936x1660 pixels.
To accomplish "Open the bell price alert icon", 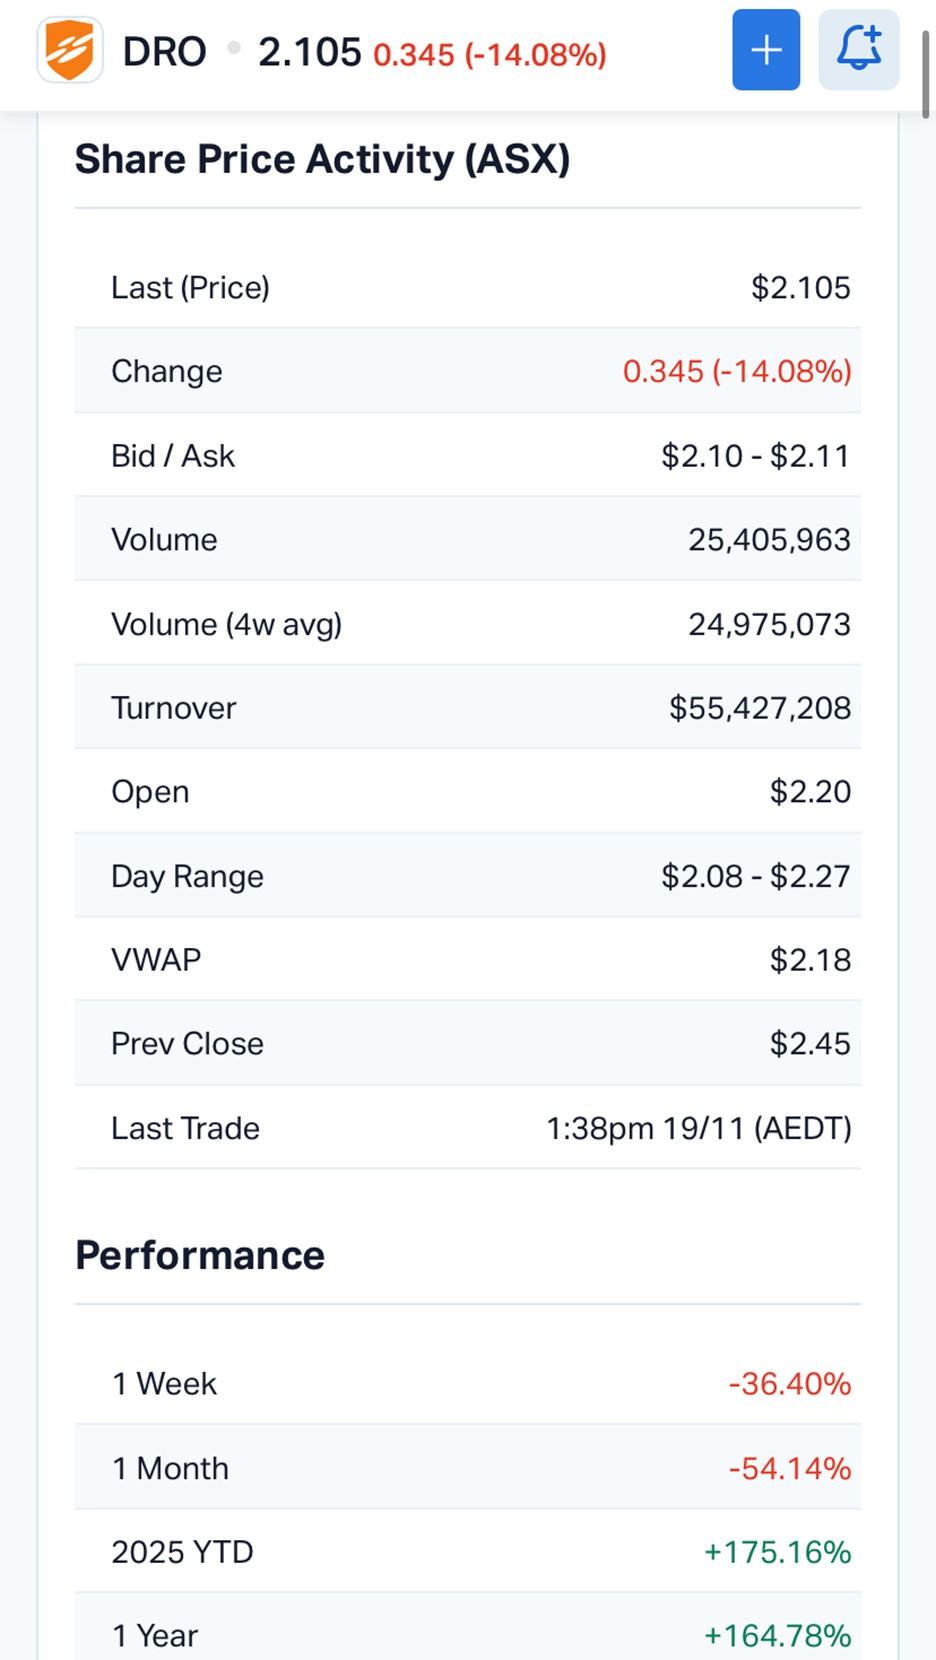I will pos(859,50).
